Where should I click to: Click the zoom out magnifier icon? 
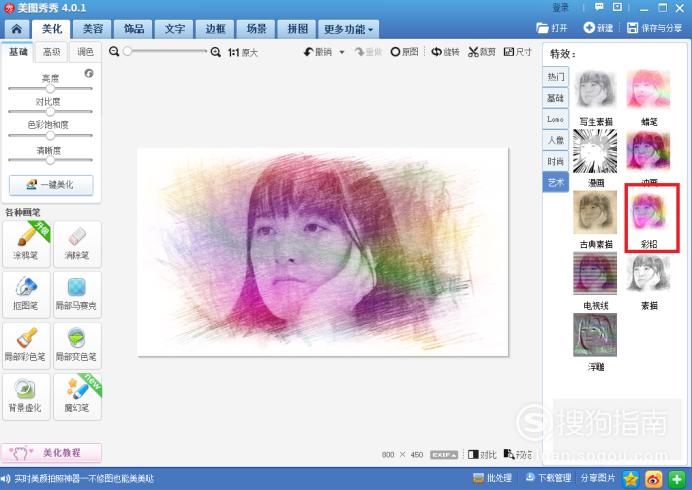coord(114,52)
